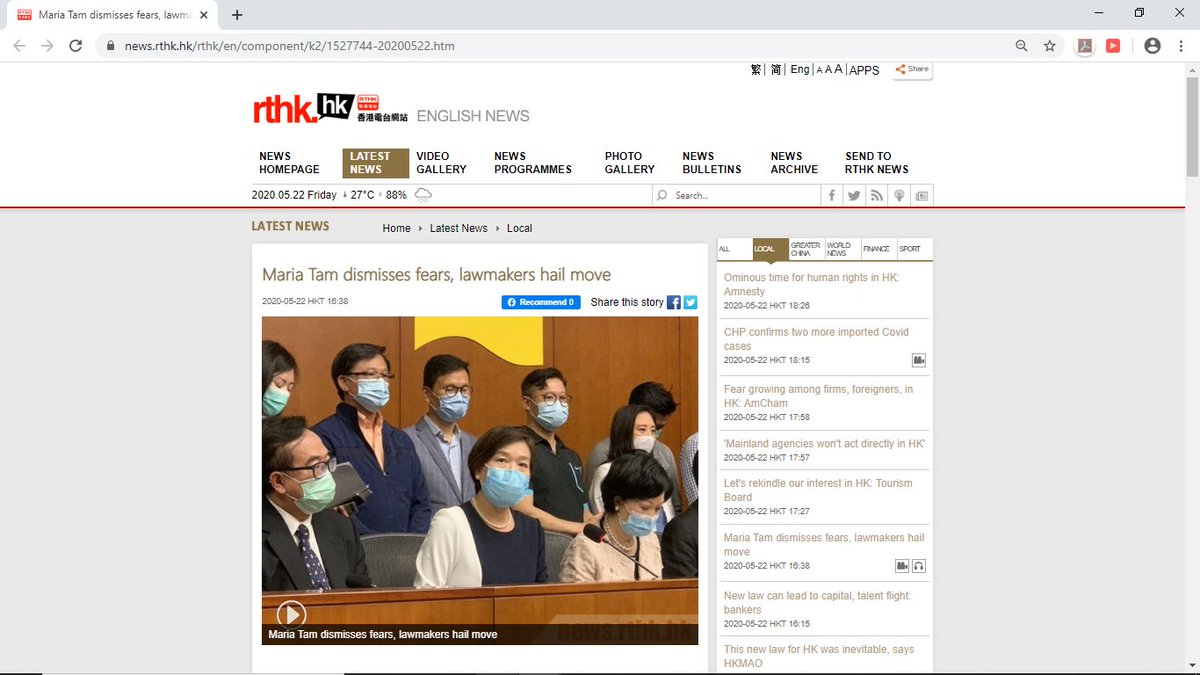Open the podcast icon in nav bar
The height and width of the screenshot is (675, 1200).
pyautogui.click(x=899, y=195)
